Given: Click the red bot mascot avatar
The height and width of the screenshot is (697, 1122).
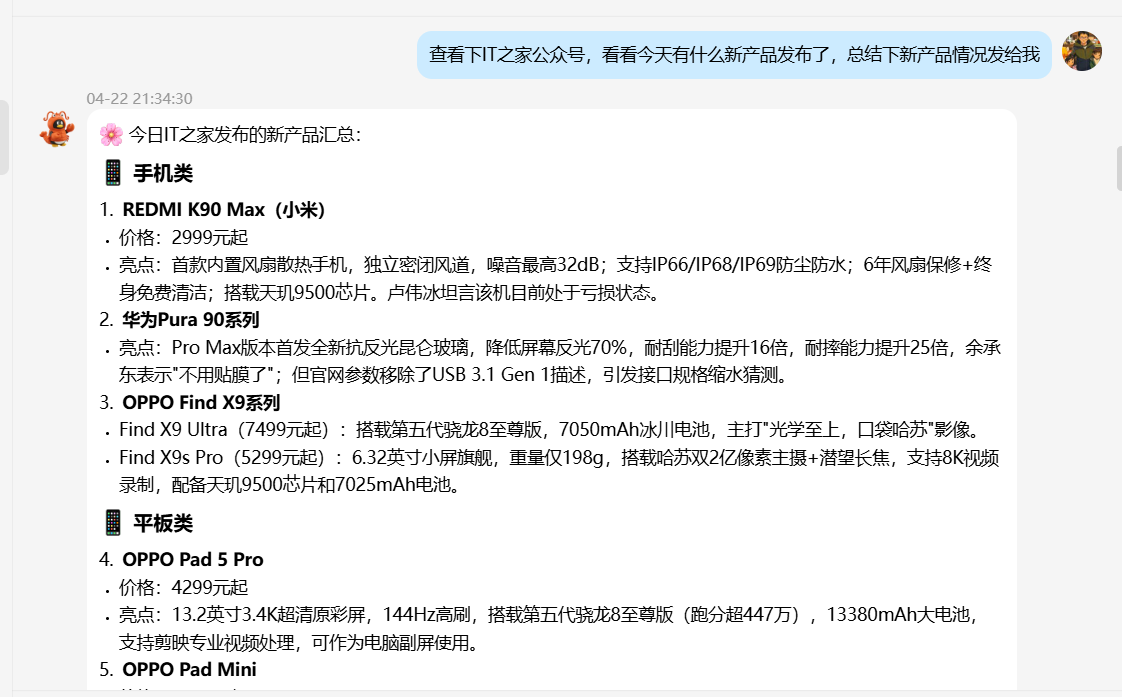Looking at the screenshot, I should pyautogui.click(x=57, y=129).
